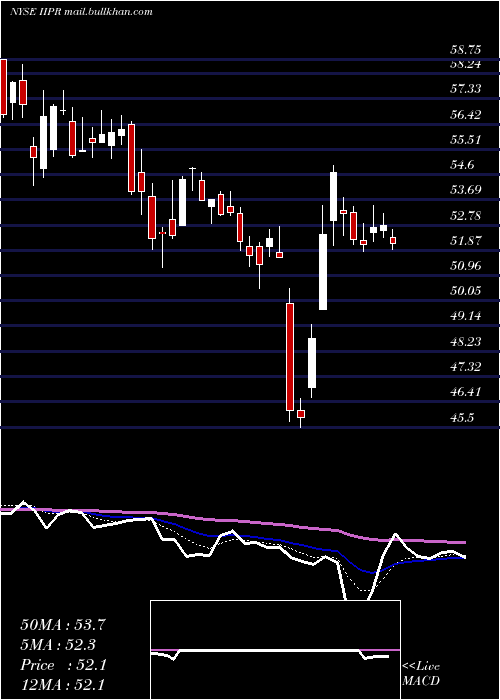
Task: Click the 58.75 price label
Action: click(x=468, y=50)
